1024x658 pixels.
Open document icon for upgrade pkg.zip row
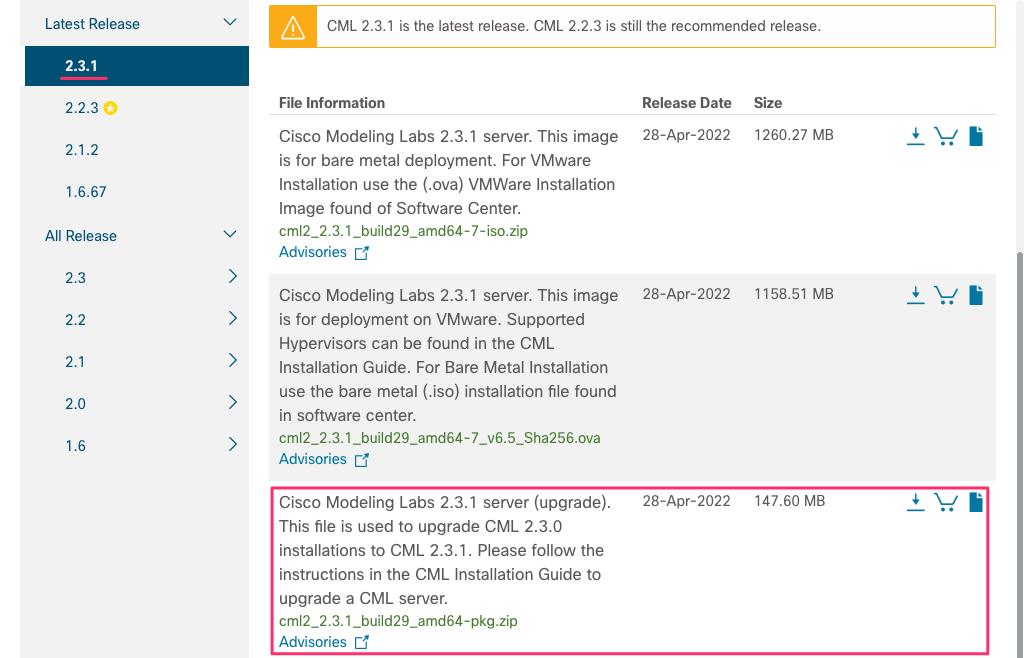coord(976,502)
